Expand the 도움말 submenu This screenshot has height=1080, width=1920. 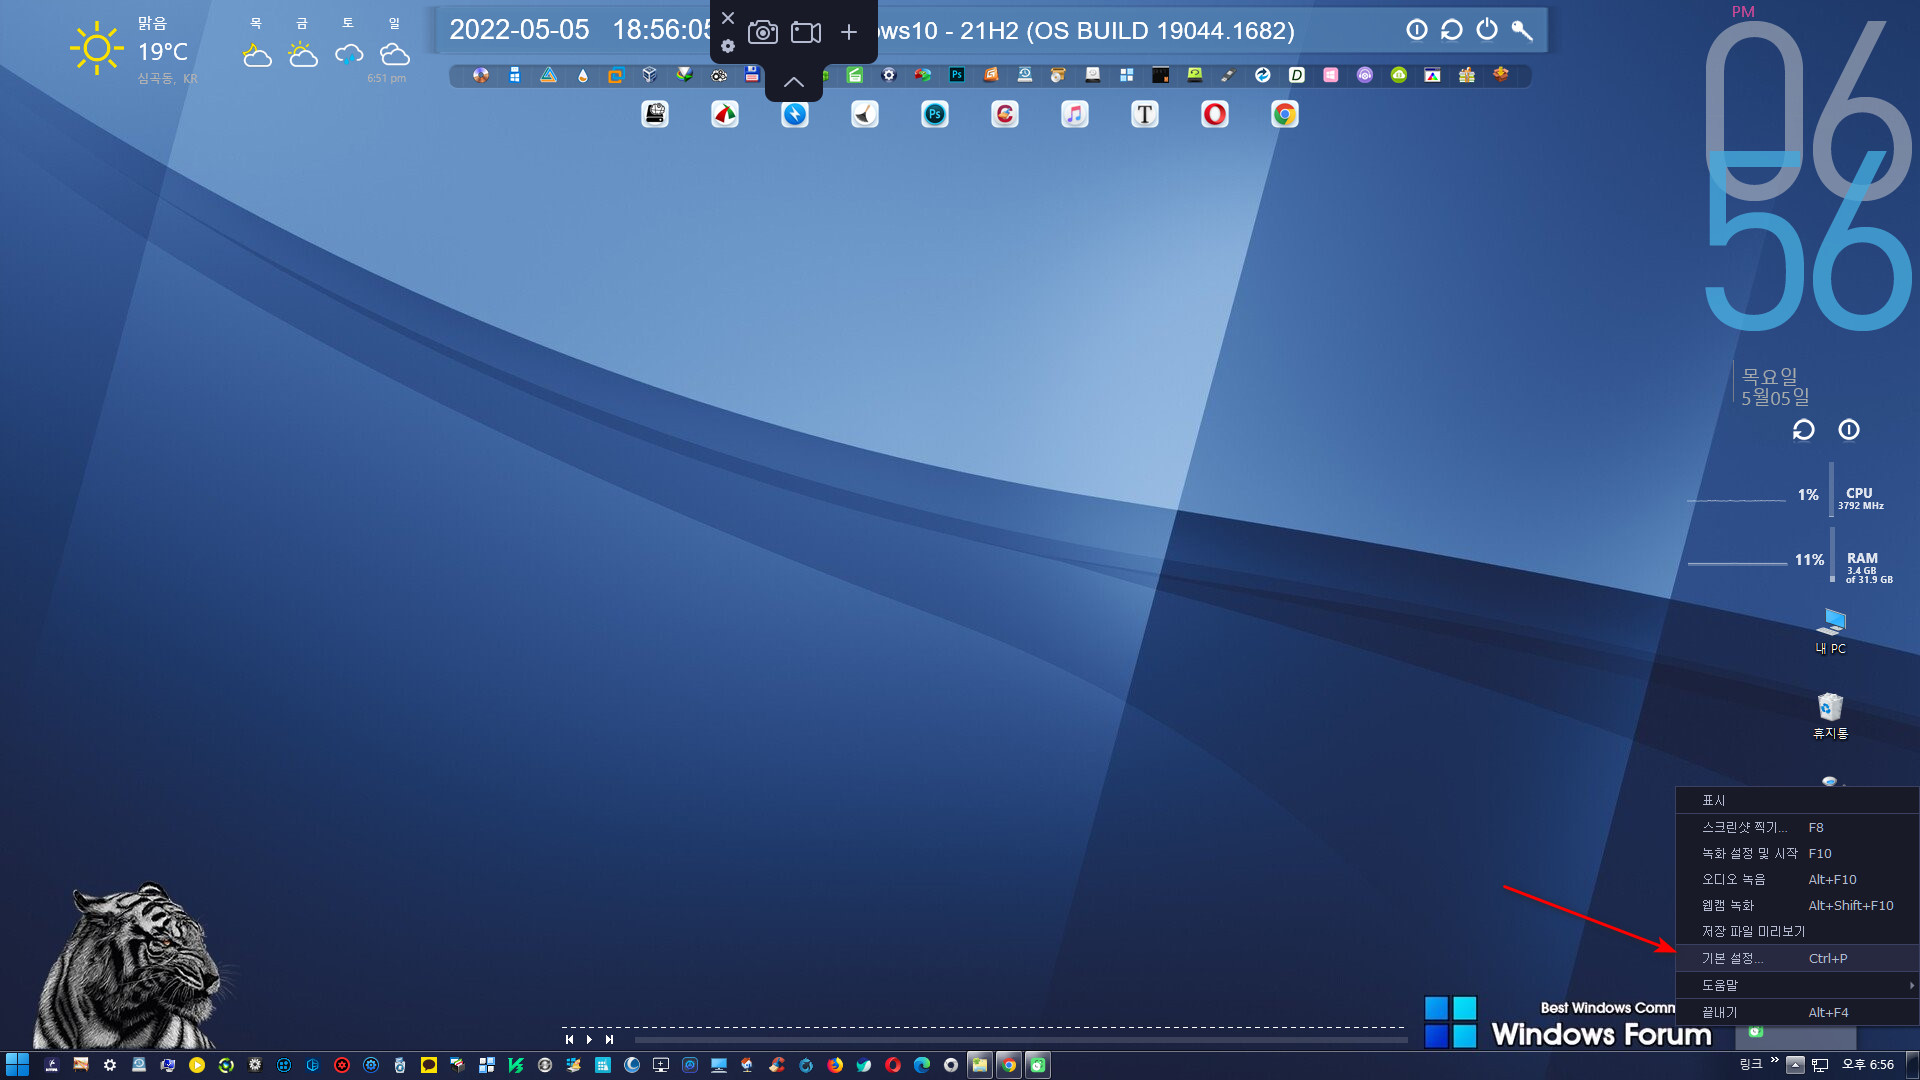[x=1797, y=985]
